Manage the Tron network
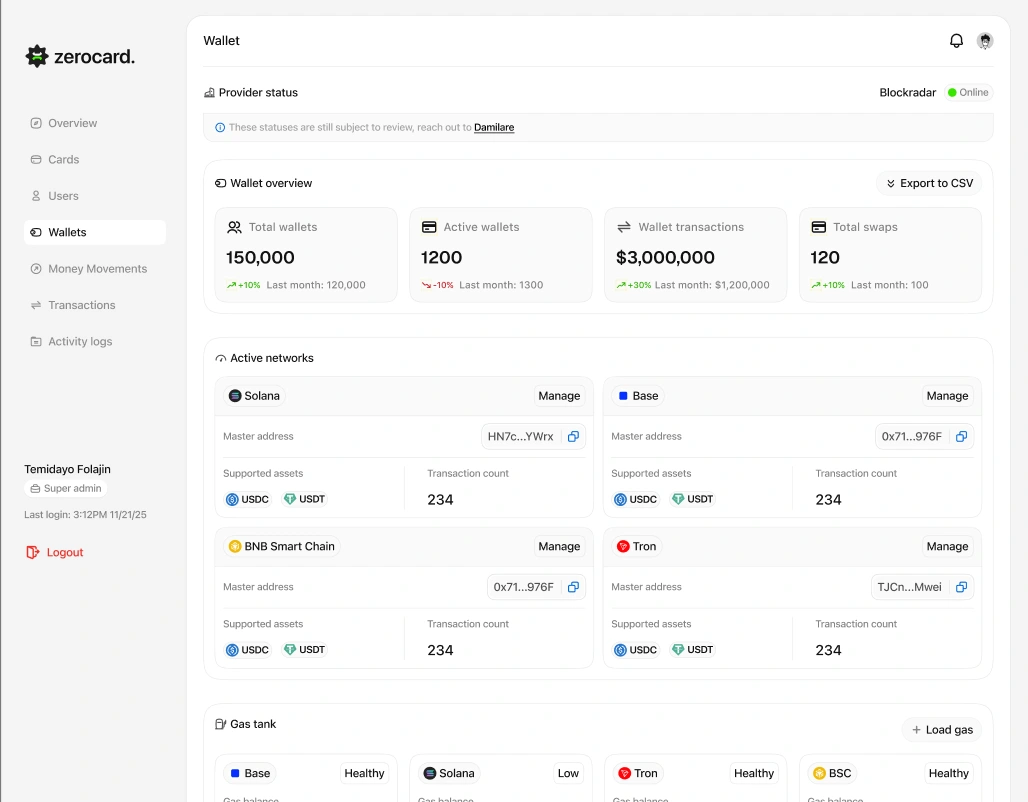Image resolution: width=1028 pixels, height=802 pixels. coord(947,546)
